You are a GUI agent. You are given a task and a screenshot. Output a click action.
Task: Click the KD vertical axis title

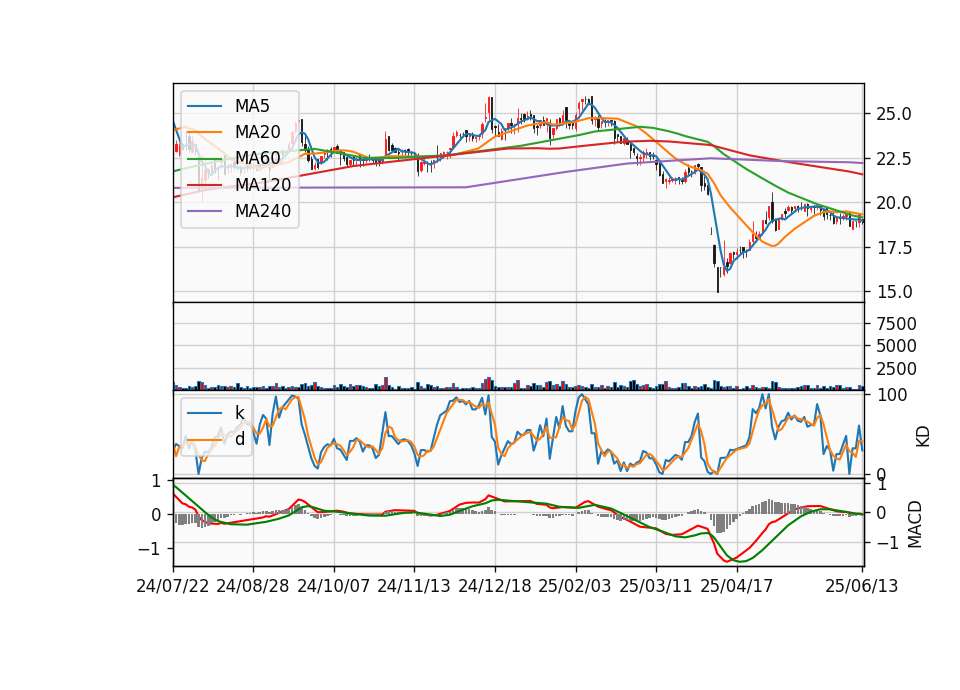(x=923, y=436)
